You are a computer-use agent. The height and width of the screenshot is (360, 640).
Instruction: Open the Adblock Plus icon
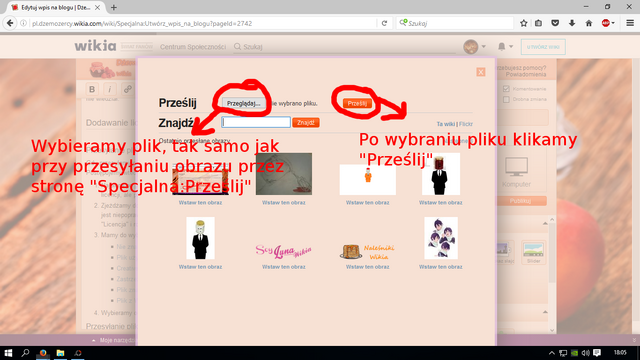[x=606, y=23]
